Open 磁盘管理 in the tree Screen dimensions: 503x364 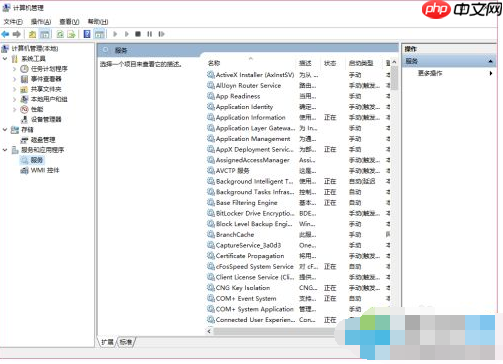click(43, 140)
